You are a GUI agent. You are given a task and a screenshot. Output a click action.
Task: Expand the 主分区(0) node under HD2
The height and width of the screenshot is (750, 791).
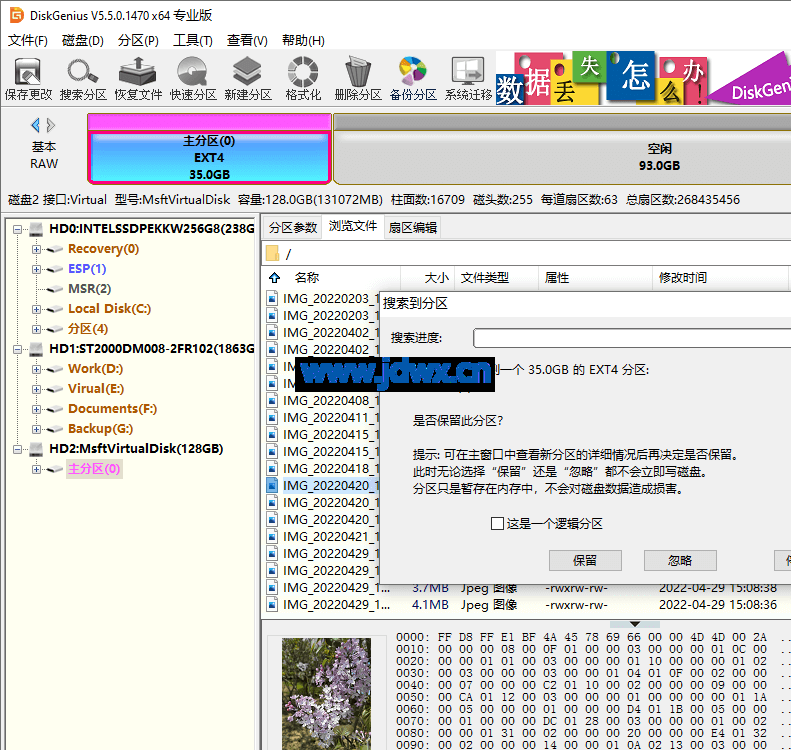coord(36,469)
